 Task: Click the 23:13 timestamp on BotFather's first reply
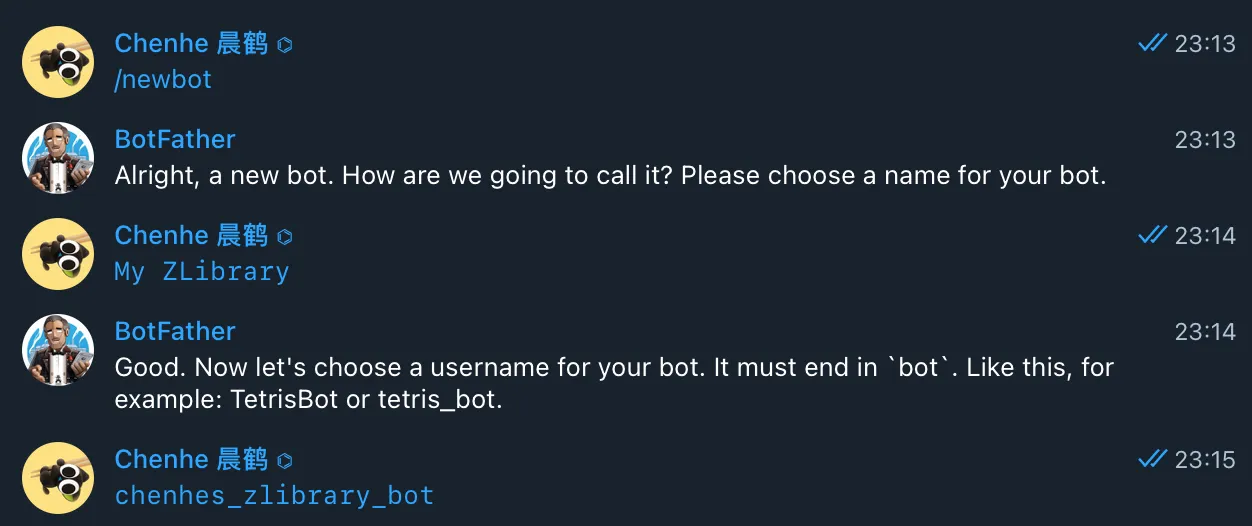(x=1205, y=140)
